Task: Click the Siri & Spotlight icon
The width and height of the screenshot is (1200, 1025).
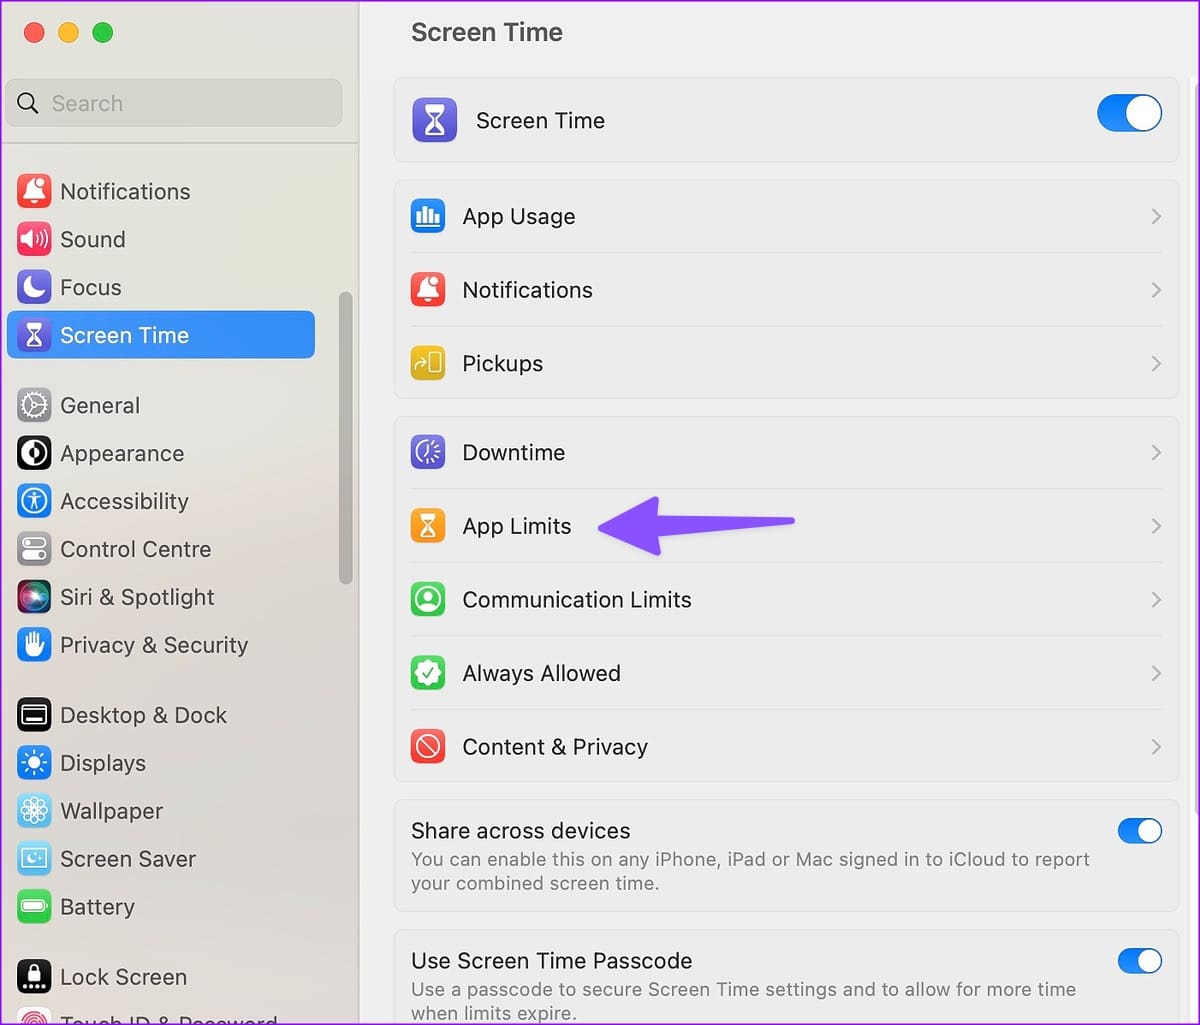Action: [x=34, y=597]
